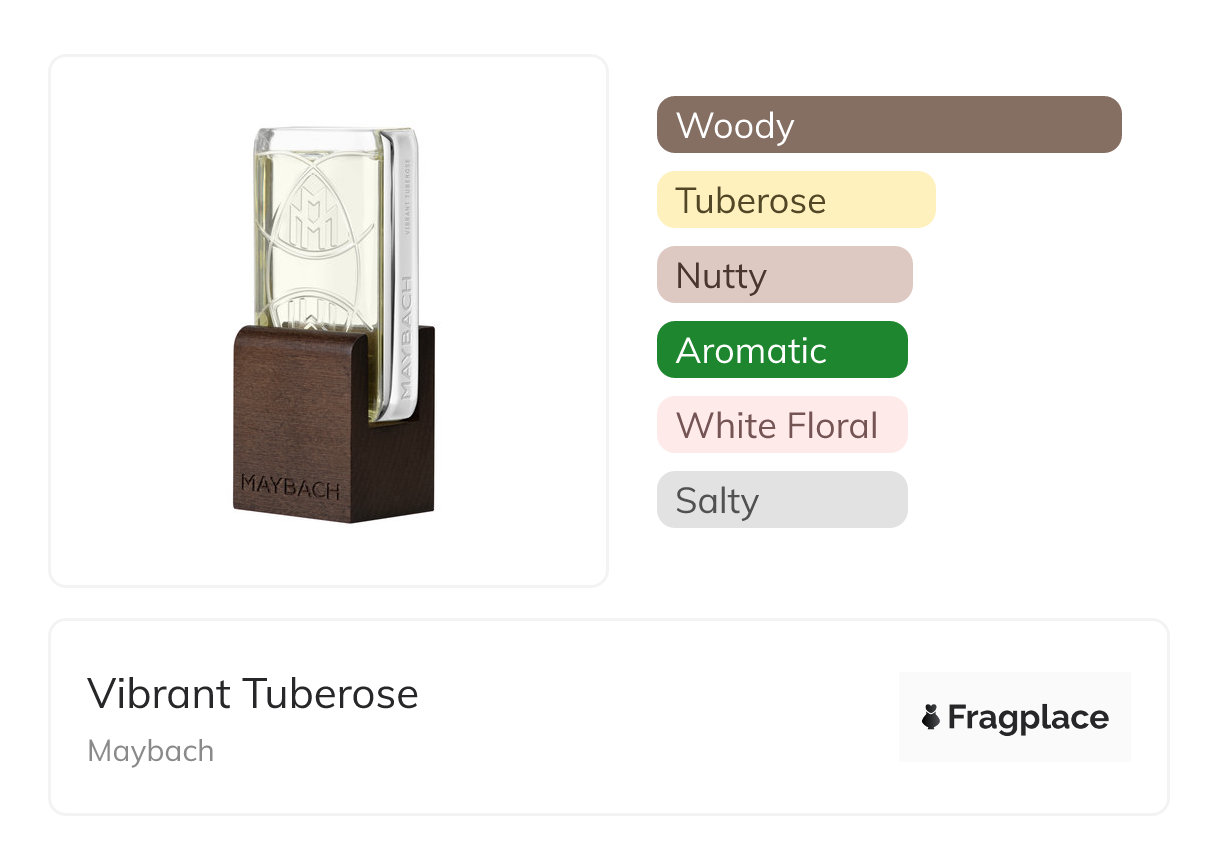Click the pink White Floral accord bar
Viewport: 1218px width, 864px height.
coord(781,425)
